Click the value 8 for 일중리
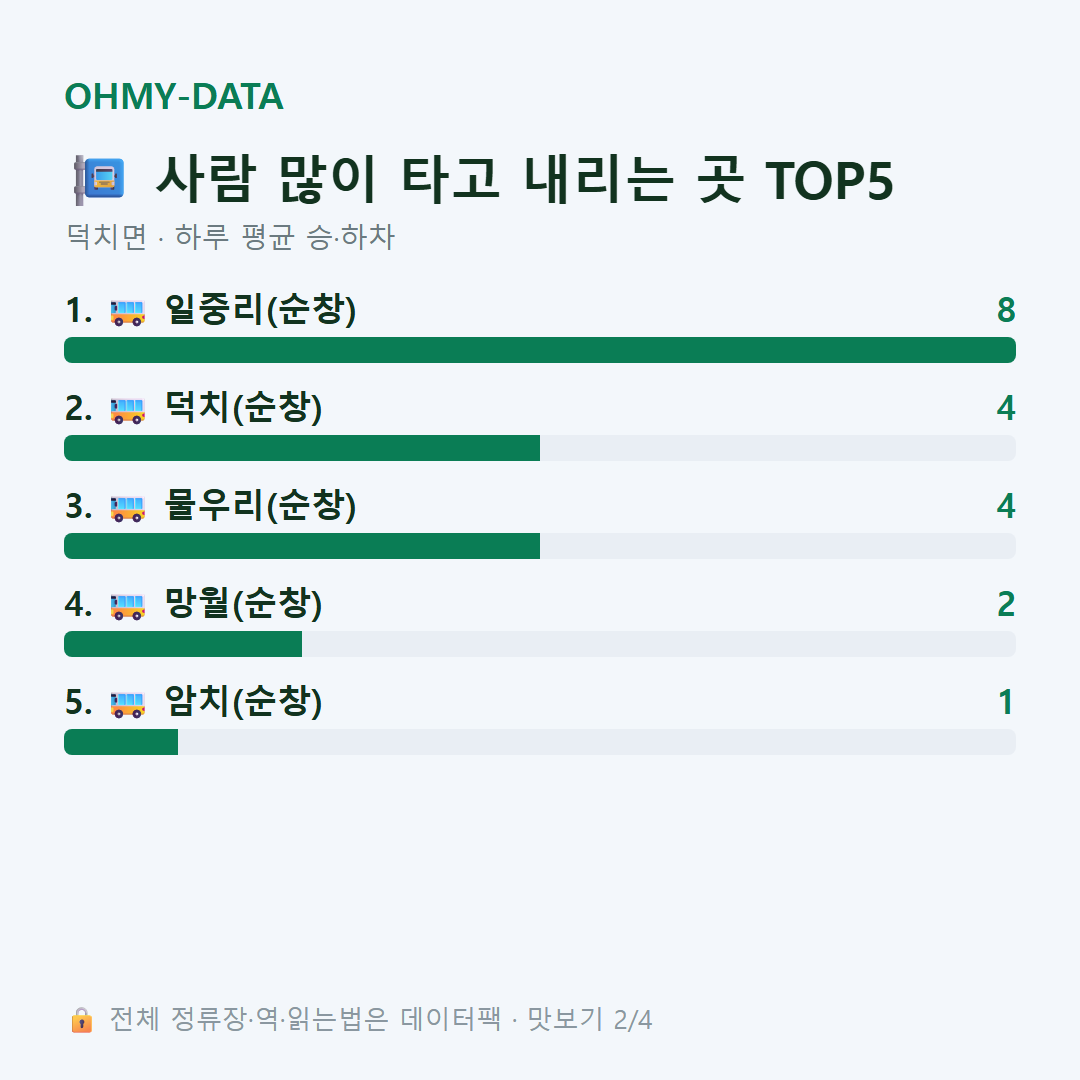 (x=1006, y=310)
